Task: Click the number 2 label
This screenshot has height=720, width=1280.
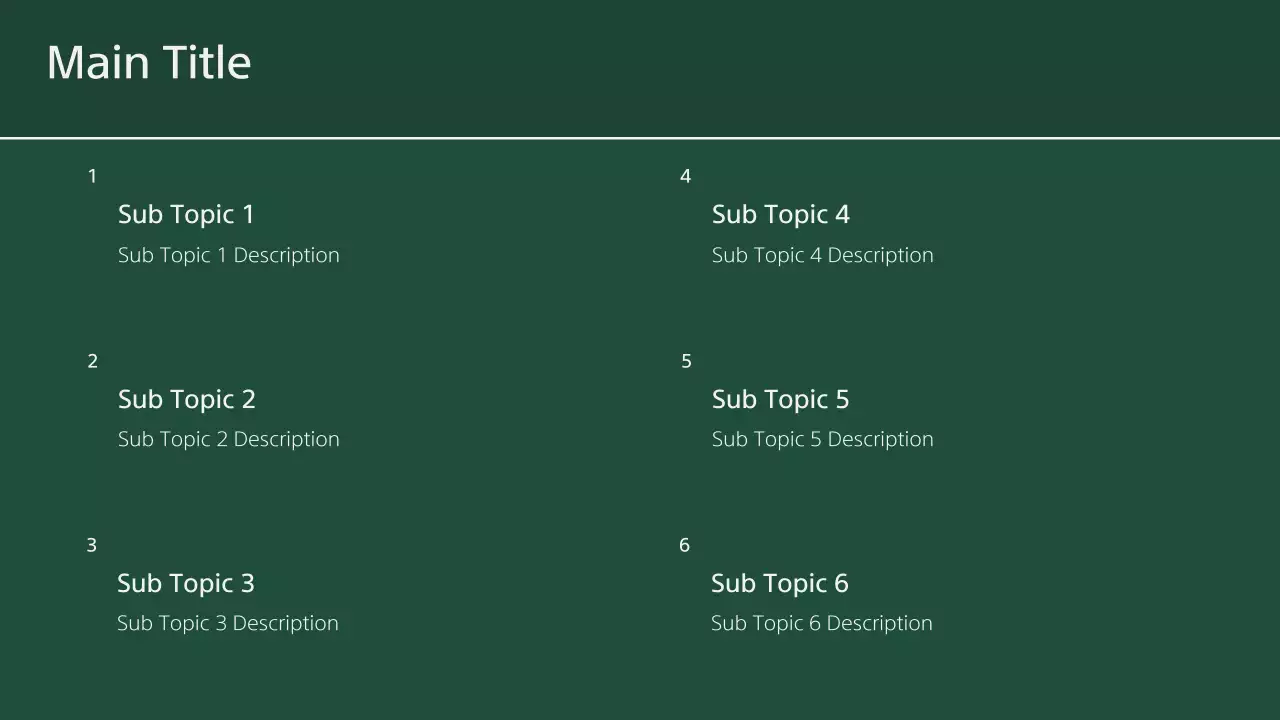Action: coord(92,361)
